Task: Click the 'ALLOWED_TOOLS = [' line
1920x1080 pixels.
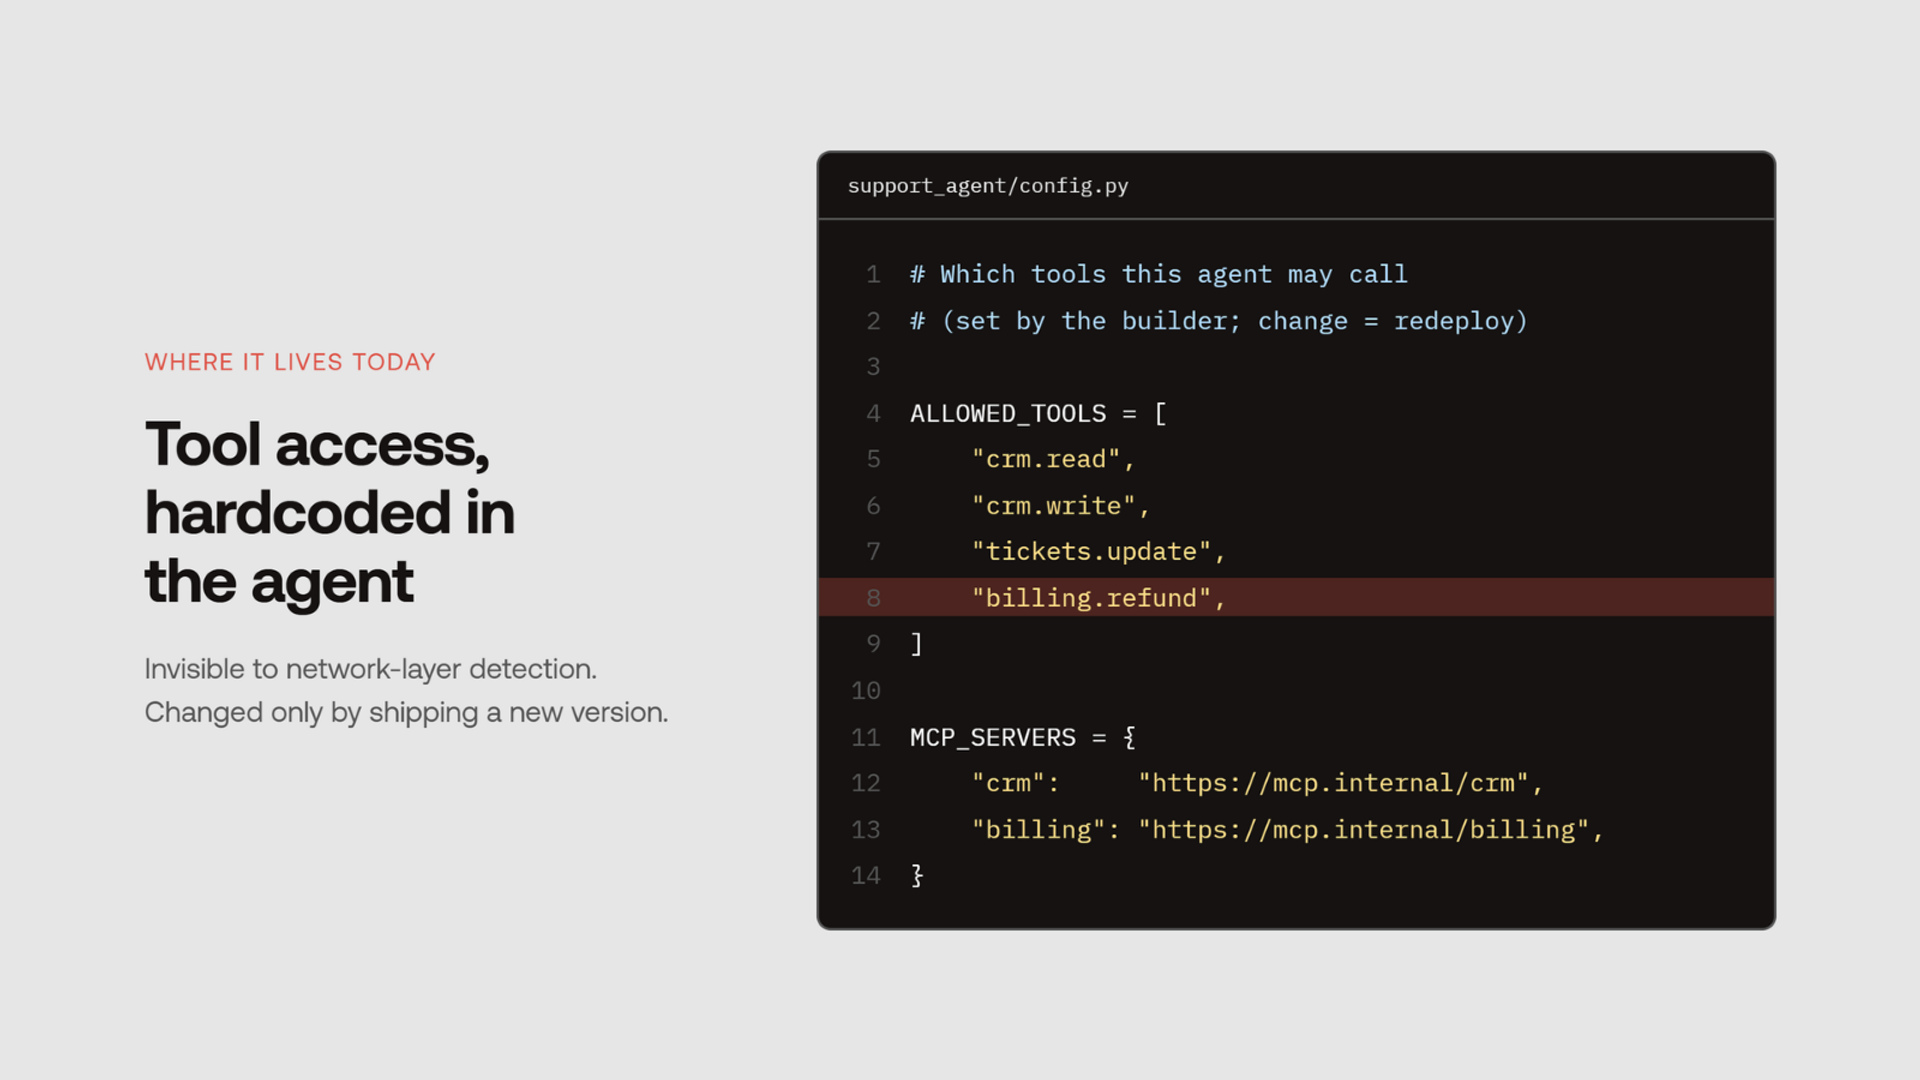Action: [x=1038, y=413]
